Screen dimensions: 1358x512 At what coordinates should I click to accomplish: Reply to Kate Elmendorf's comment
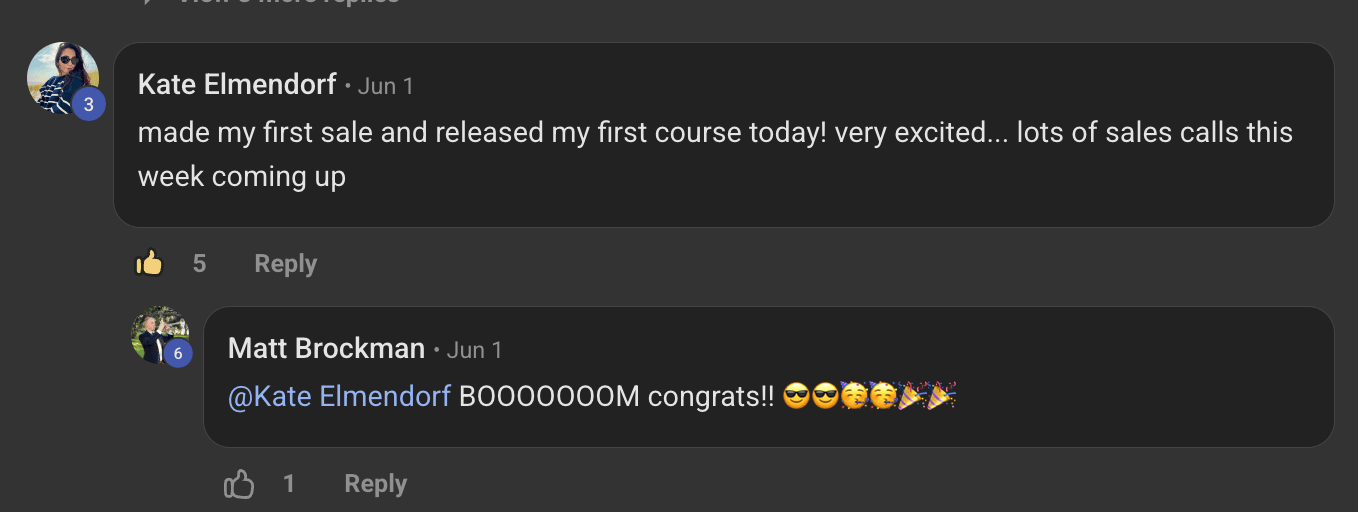click(x=285, y=263)
